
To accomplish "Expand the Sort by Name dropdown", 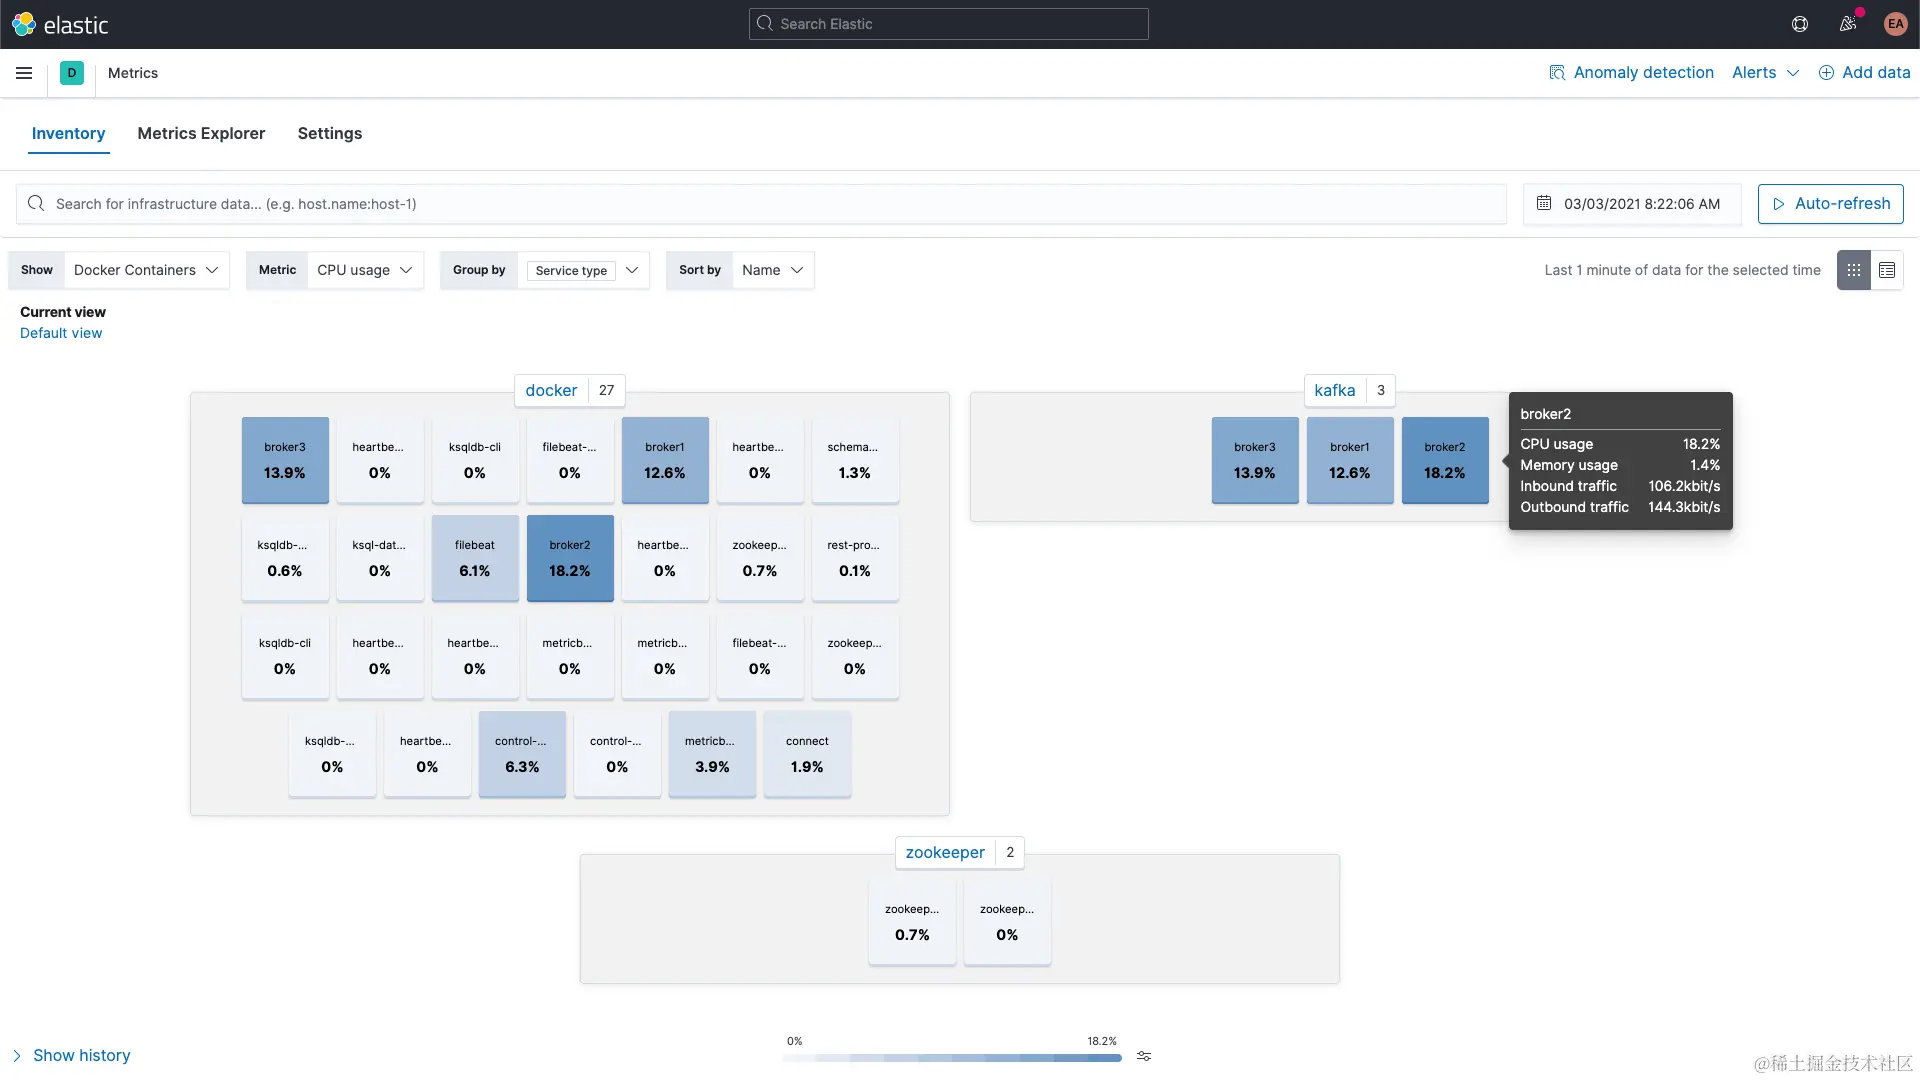I will pos(772,270).
